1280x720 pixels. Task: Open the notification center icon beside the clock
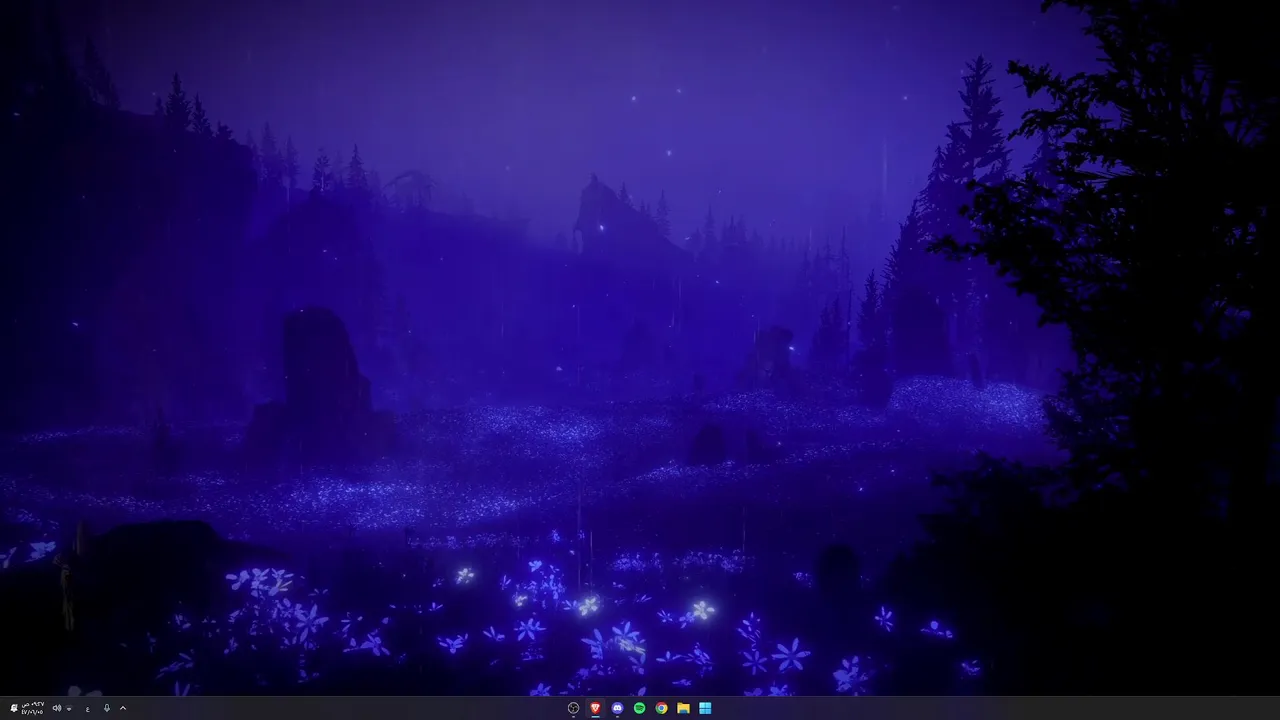[14, 708]
